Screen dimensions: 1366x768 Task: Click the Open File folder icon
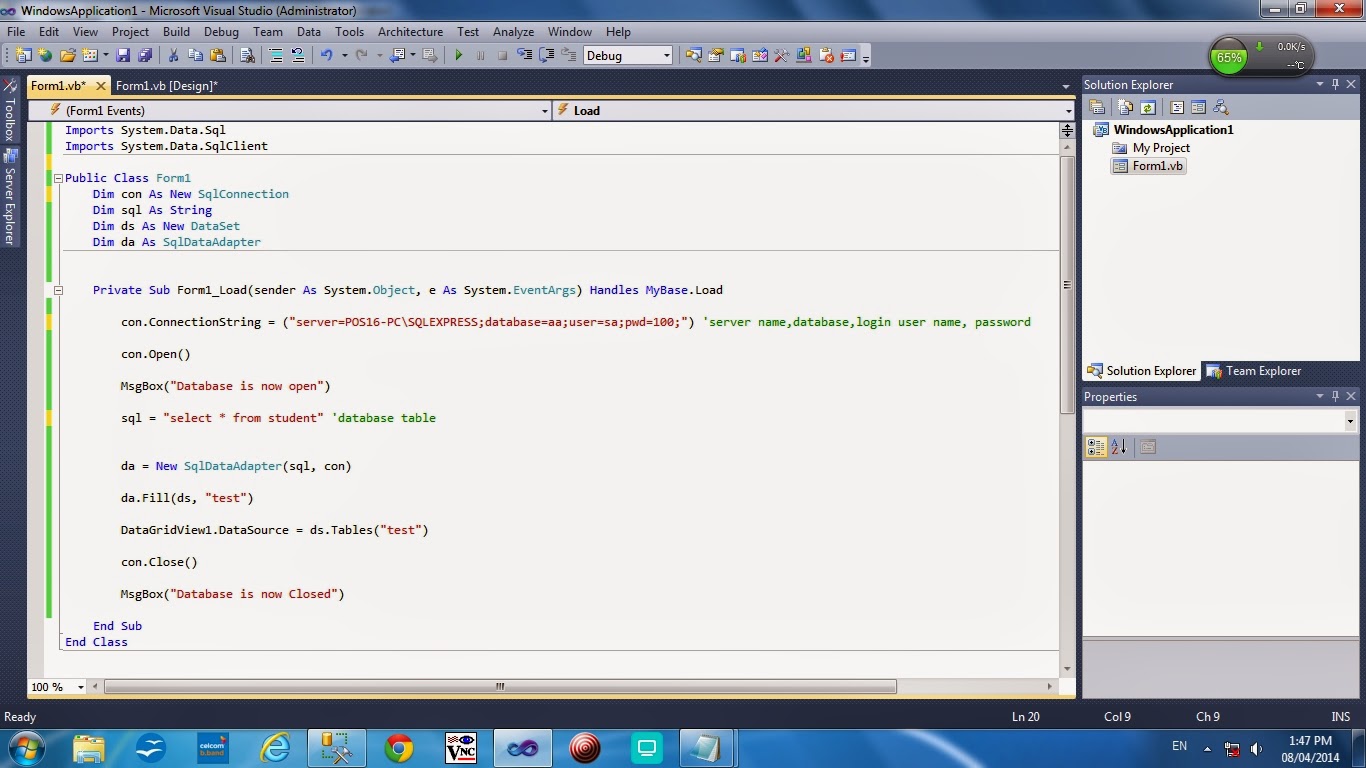(x=68, y=56)
